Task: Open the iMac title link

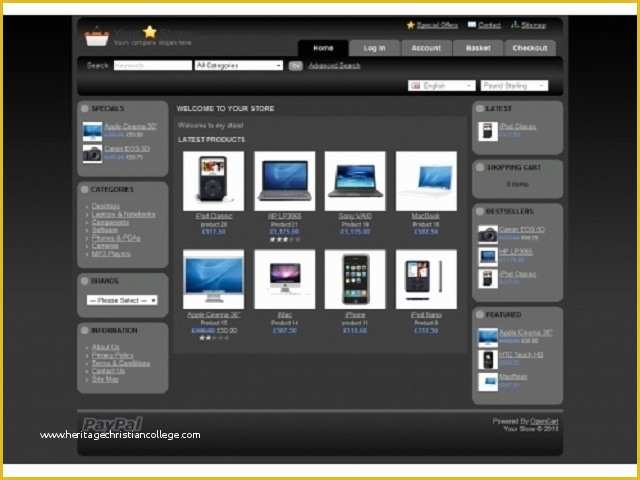Action: 284,315
